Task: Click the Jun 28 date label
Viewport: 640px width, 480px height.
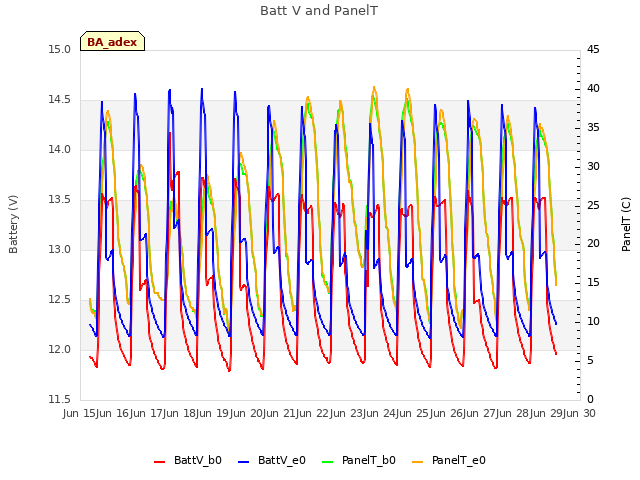Action: [513, 413]
